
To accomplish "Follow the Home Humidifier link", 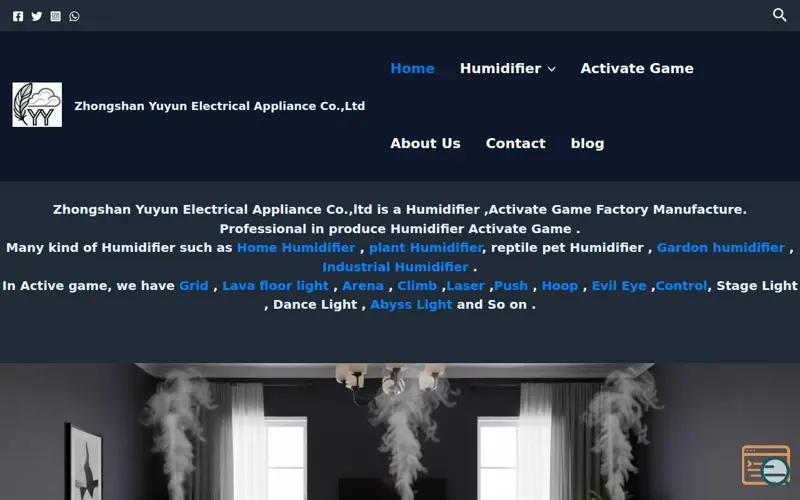I will (x=296, y=247).
